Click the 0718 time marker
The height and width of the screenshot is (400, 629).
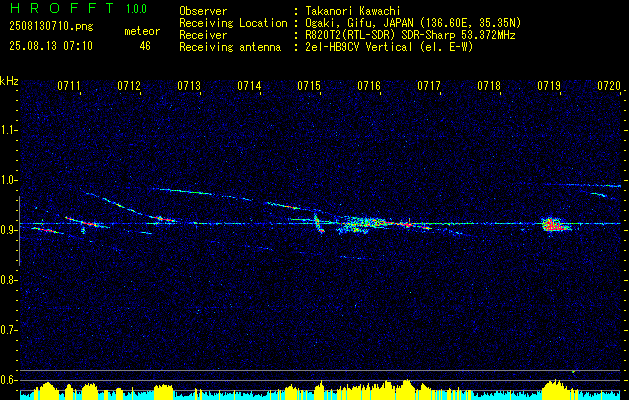pyautogui.click(x=489, y=85)
